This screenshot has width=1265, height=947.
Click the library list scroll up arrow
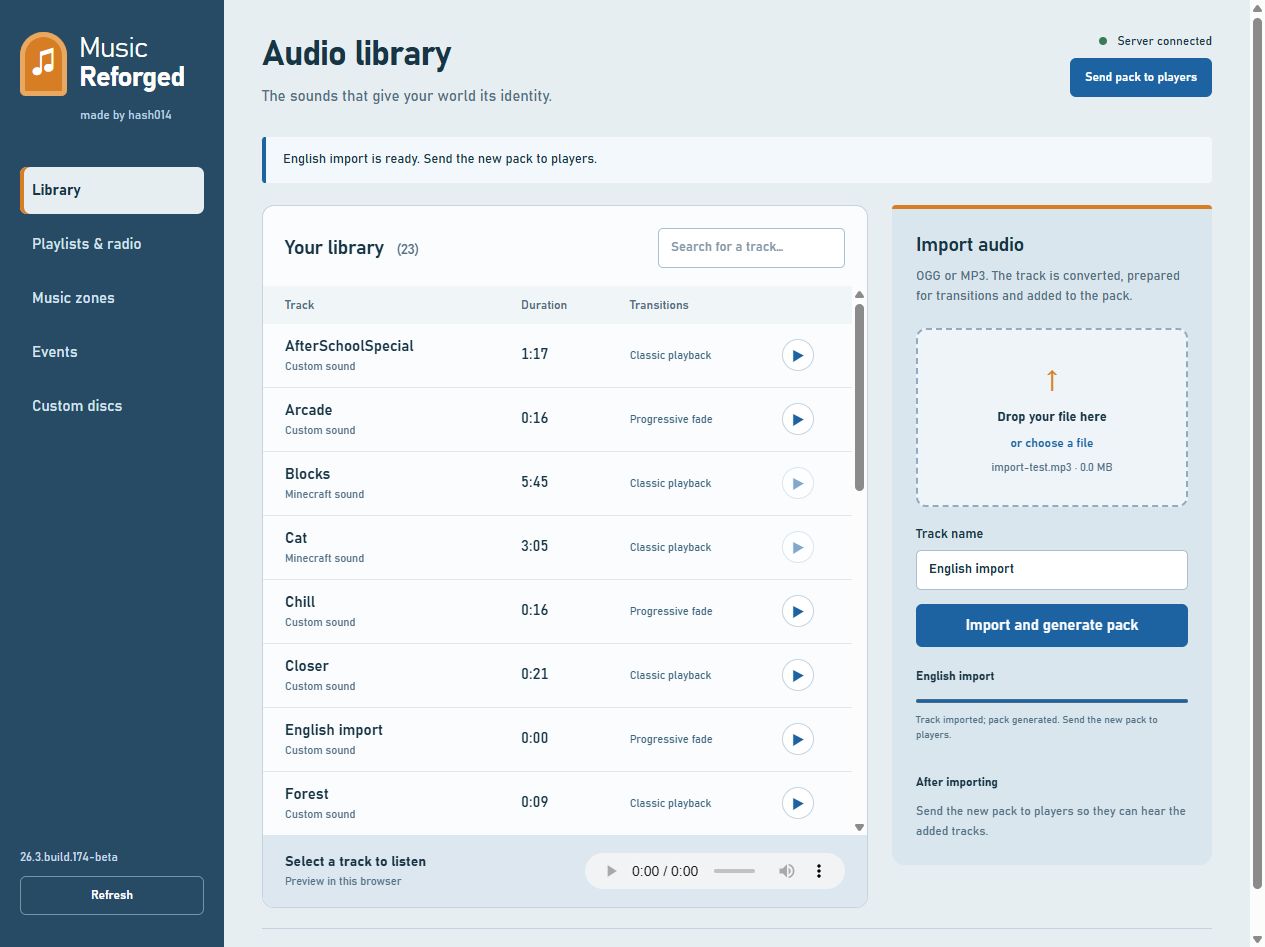(x=859, y=295)
